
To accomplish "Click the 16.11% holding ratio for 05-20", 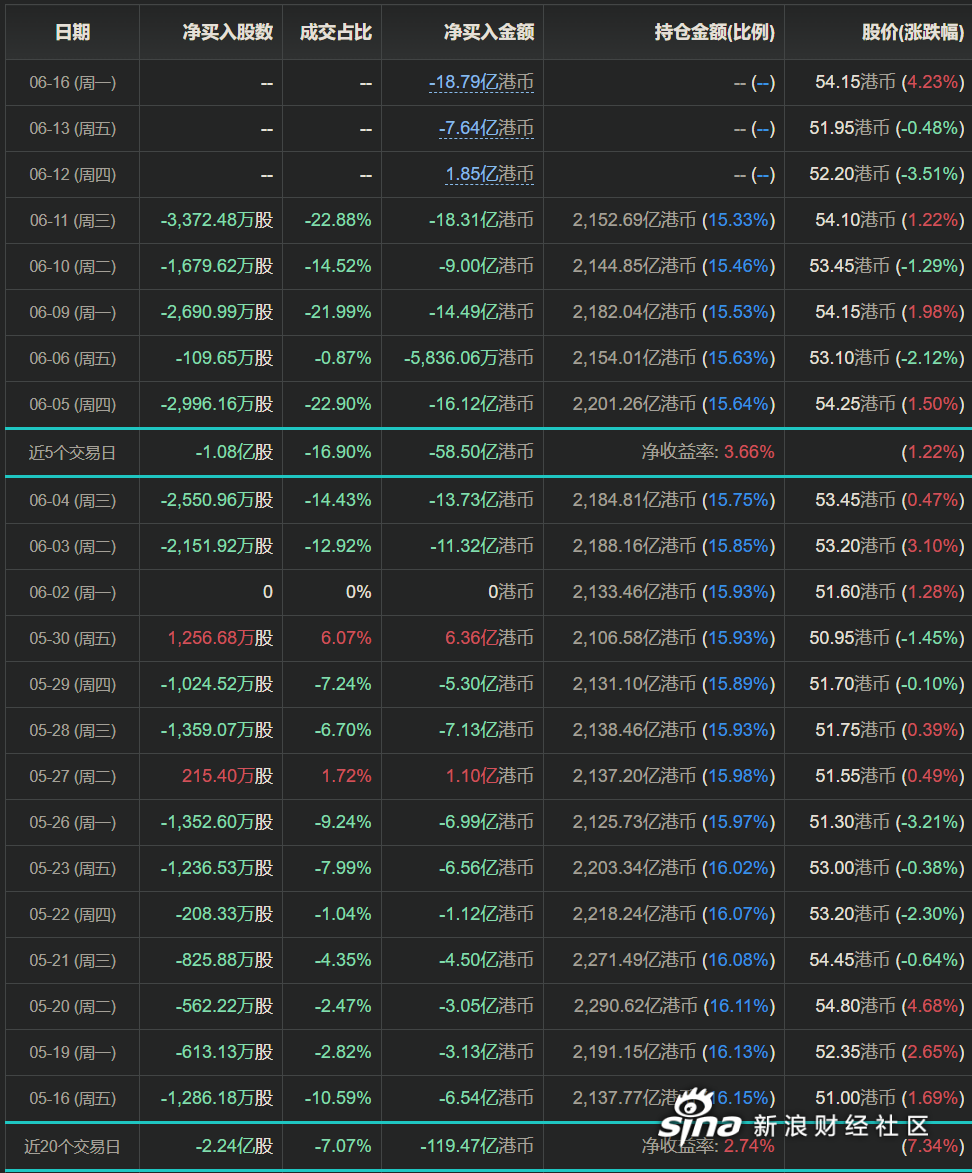I will click(739, 1006).
